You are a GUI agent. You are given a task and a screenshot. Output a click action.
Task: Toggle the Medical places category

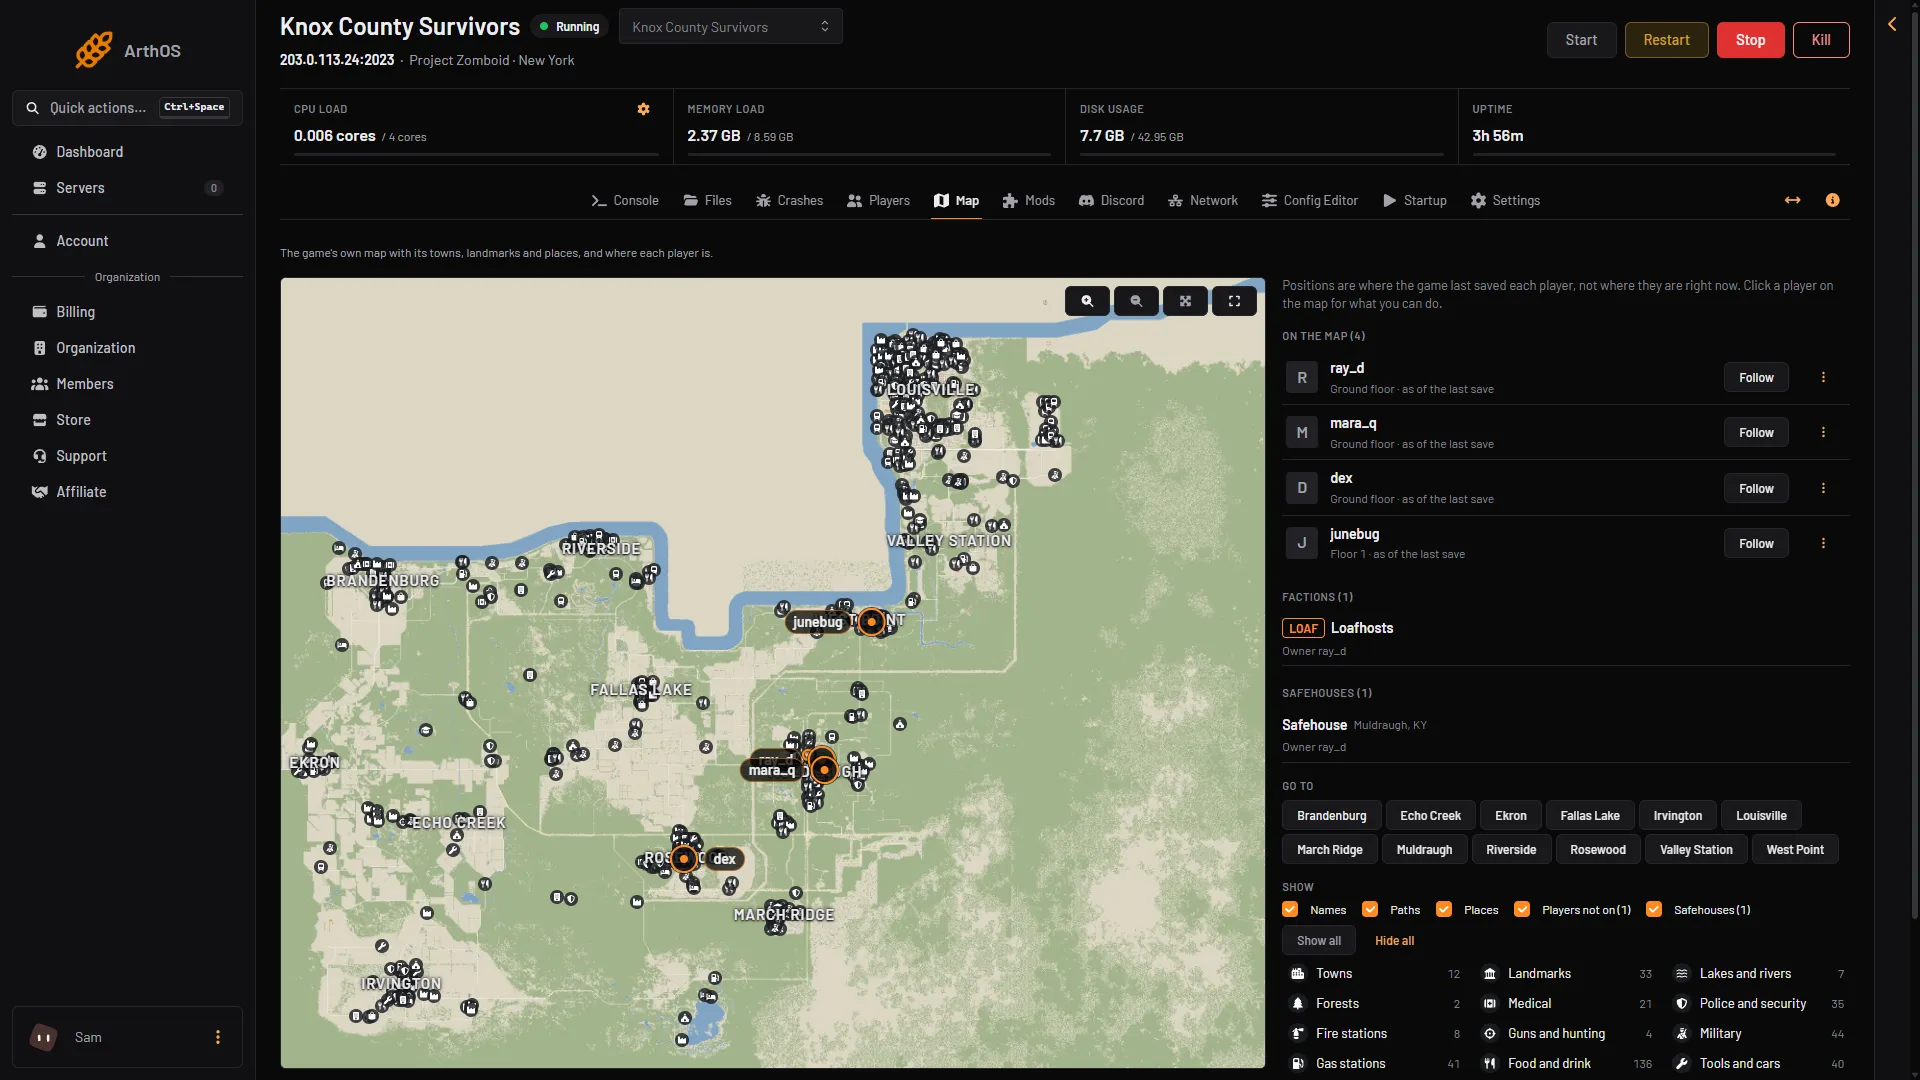pos(1566,1004)
